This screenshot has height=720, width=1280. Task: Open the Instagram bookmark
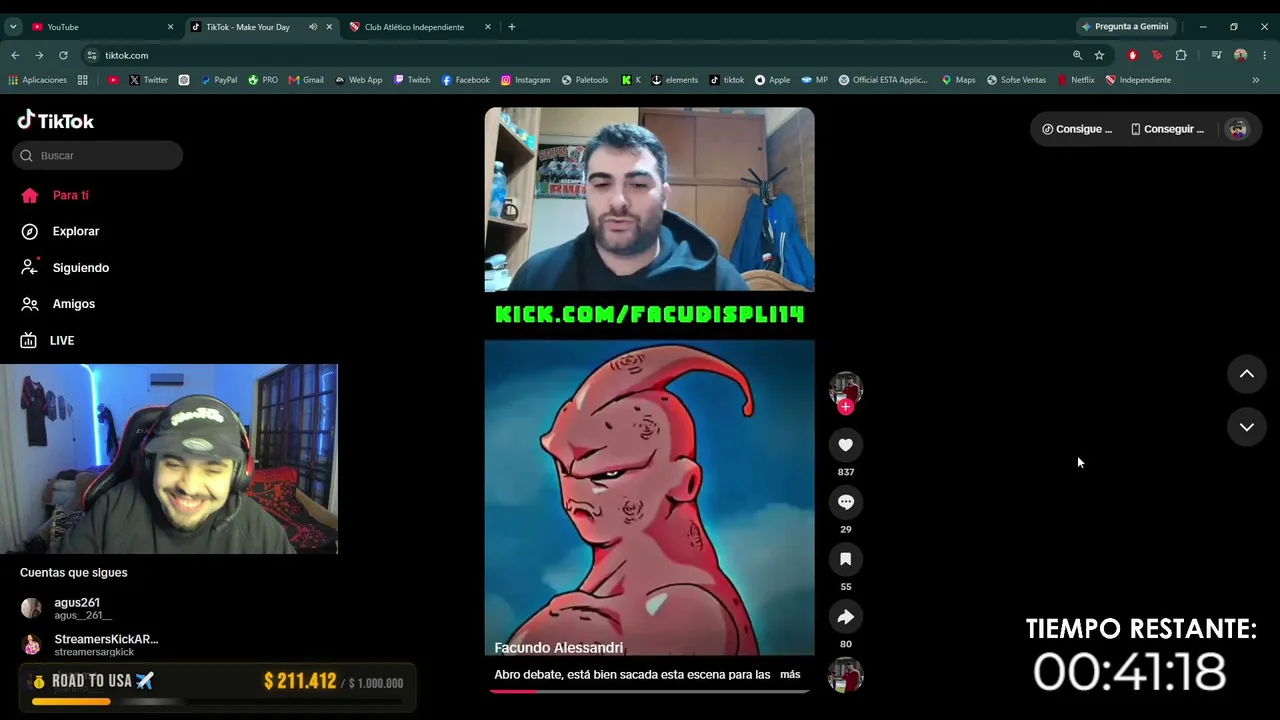pyautogui.click(x=525, y=80)
